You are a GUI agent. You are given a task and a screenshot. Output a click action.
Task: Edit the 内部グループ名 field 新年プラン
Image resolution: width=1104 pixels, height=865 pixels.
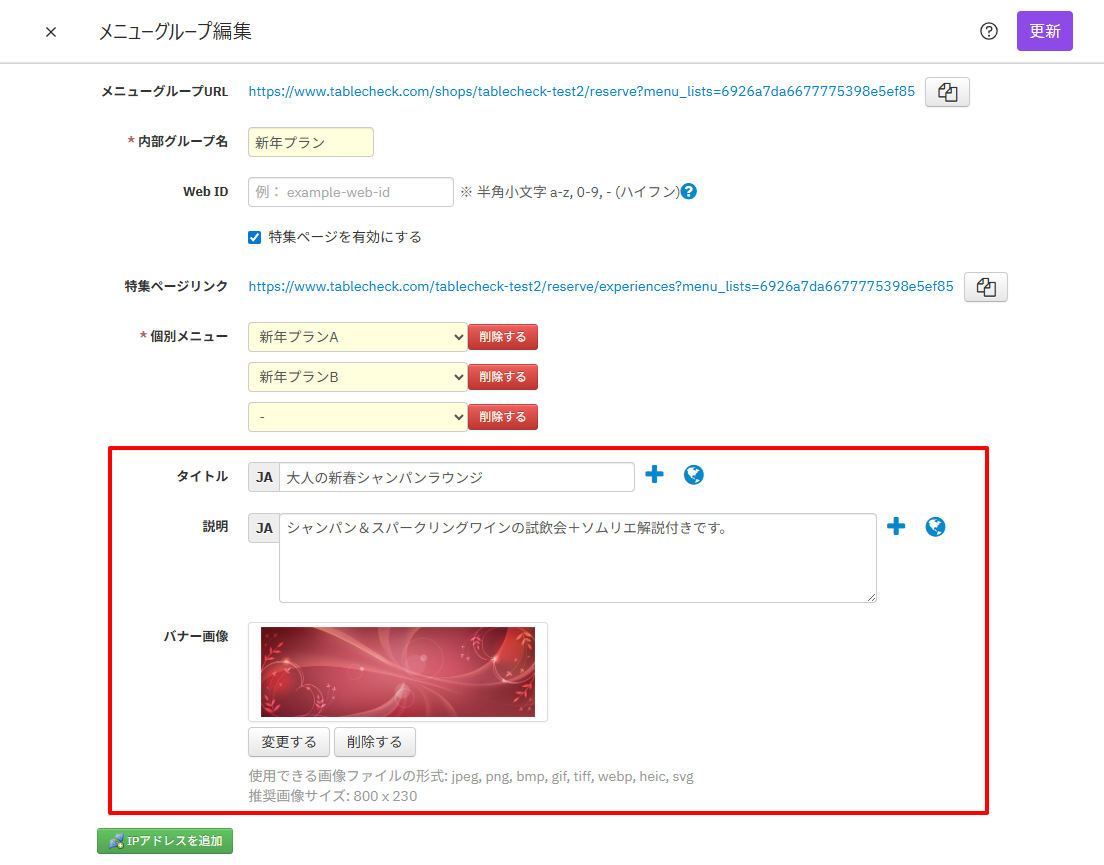[310, 142]
